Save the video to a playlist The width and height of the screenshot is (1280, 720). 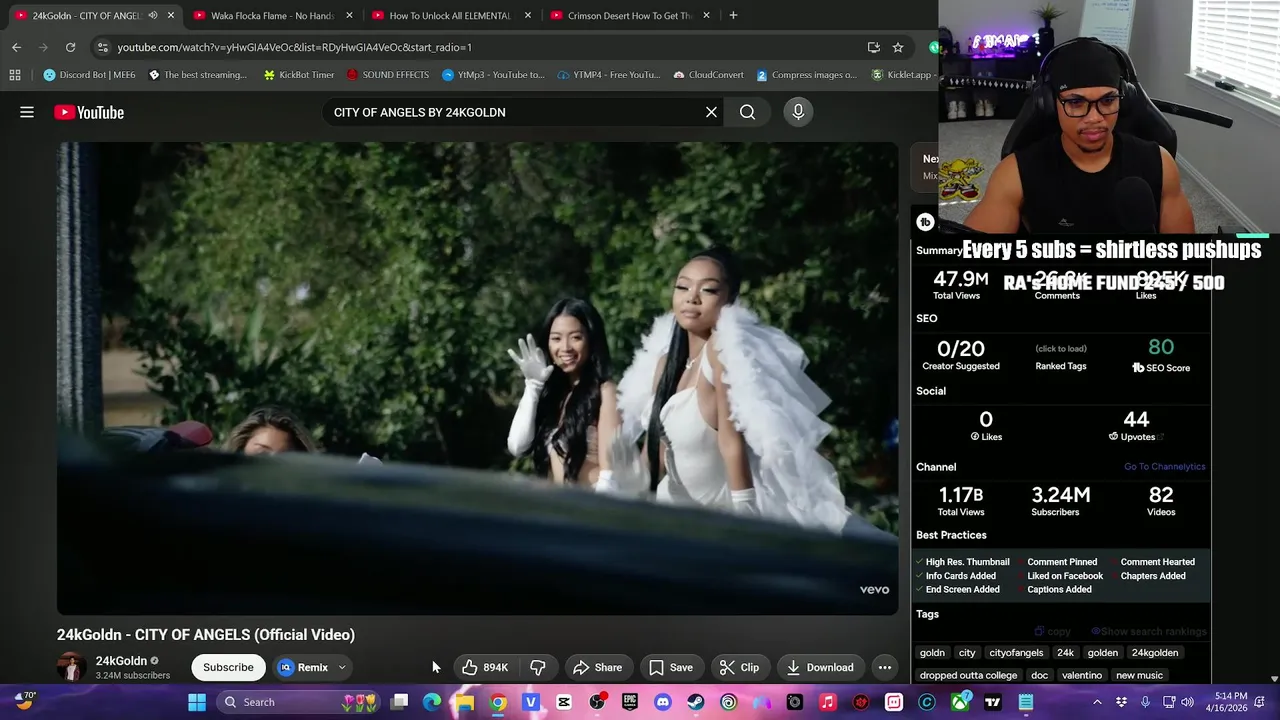coord(671,667)
